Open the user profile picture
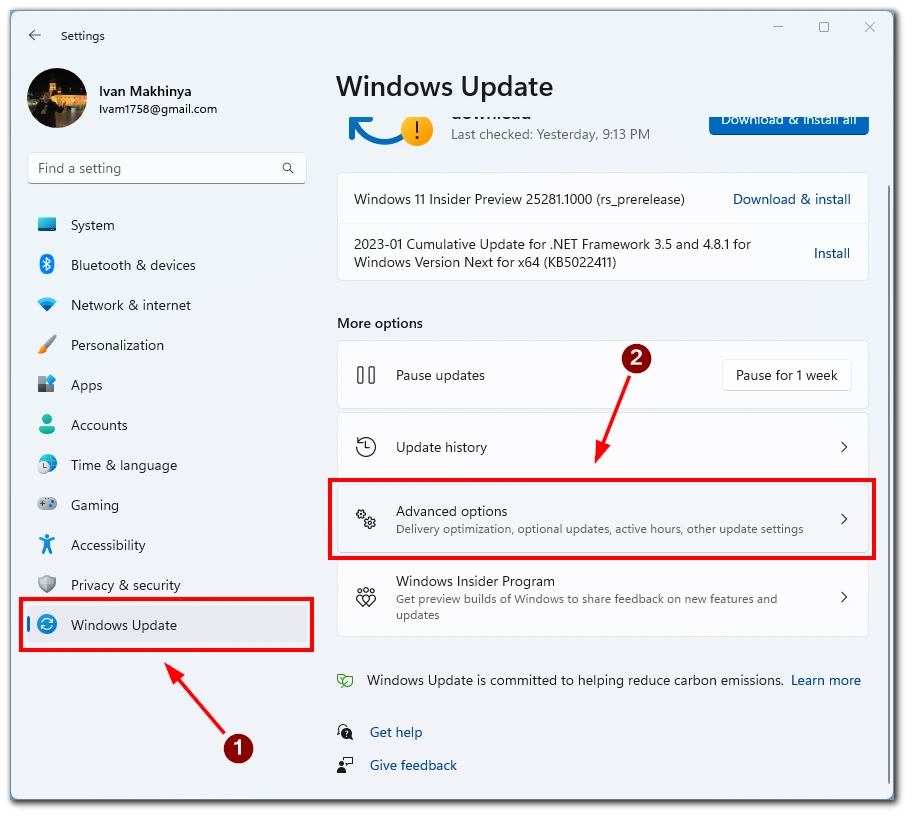The width and height of the screenshot is (912, 818). (57, 98)
